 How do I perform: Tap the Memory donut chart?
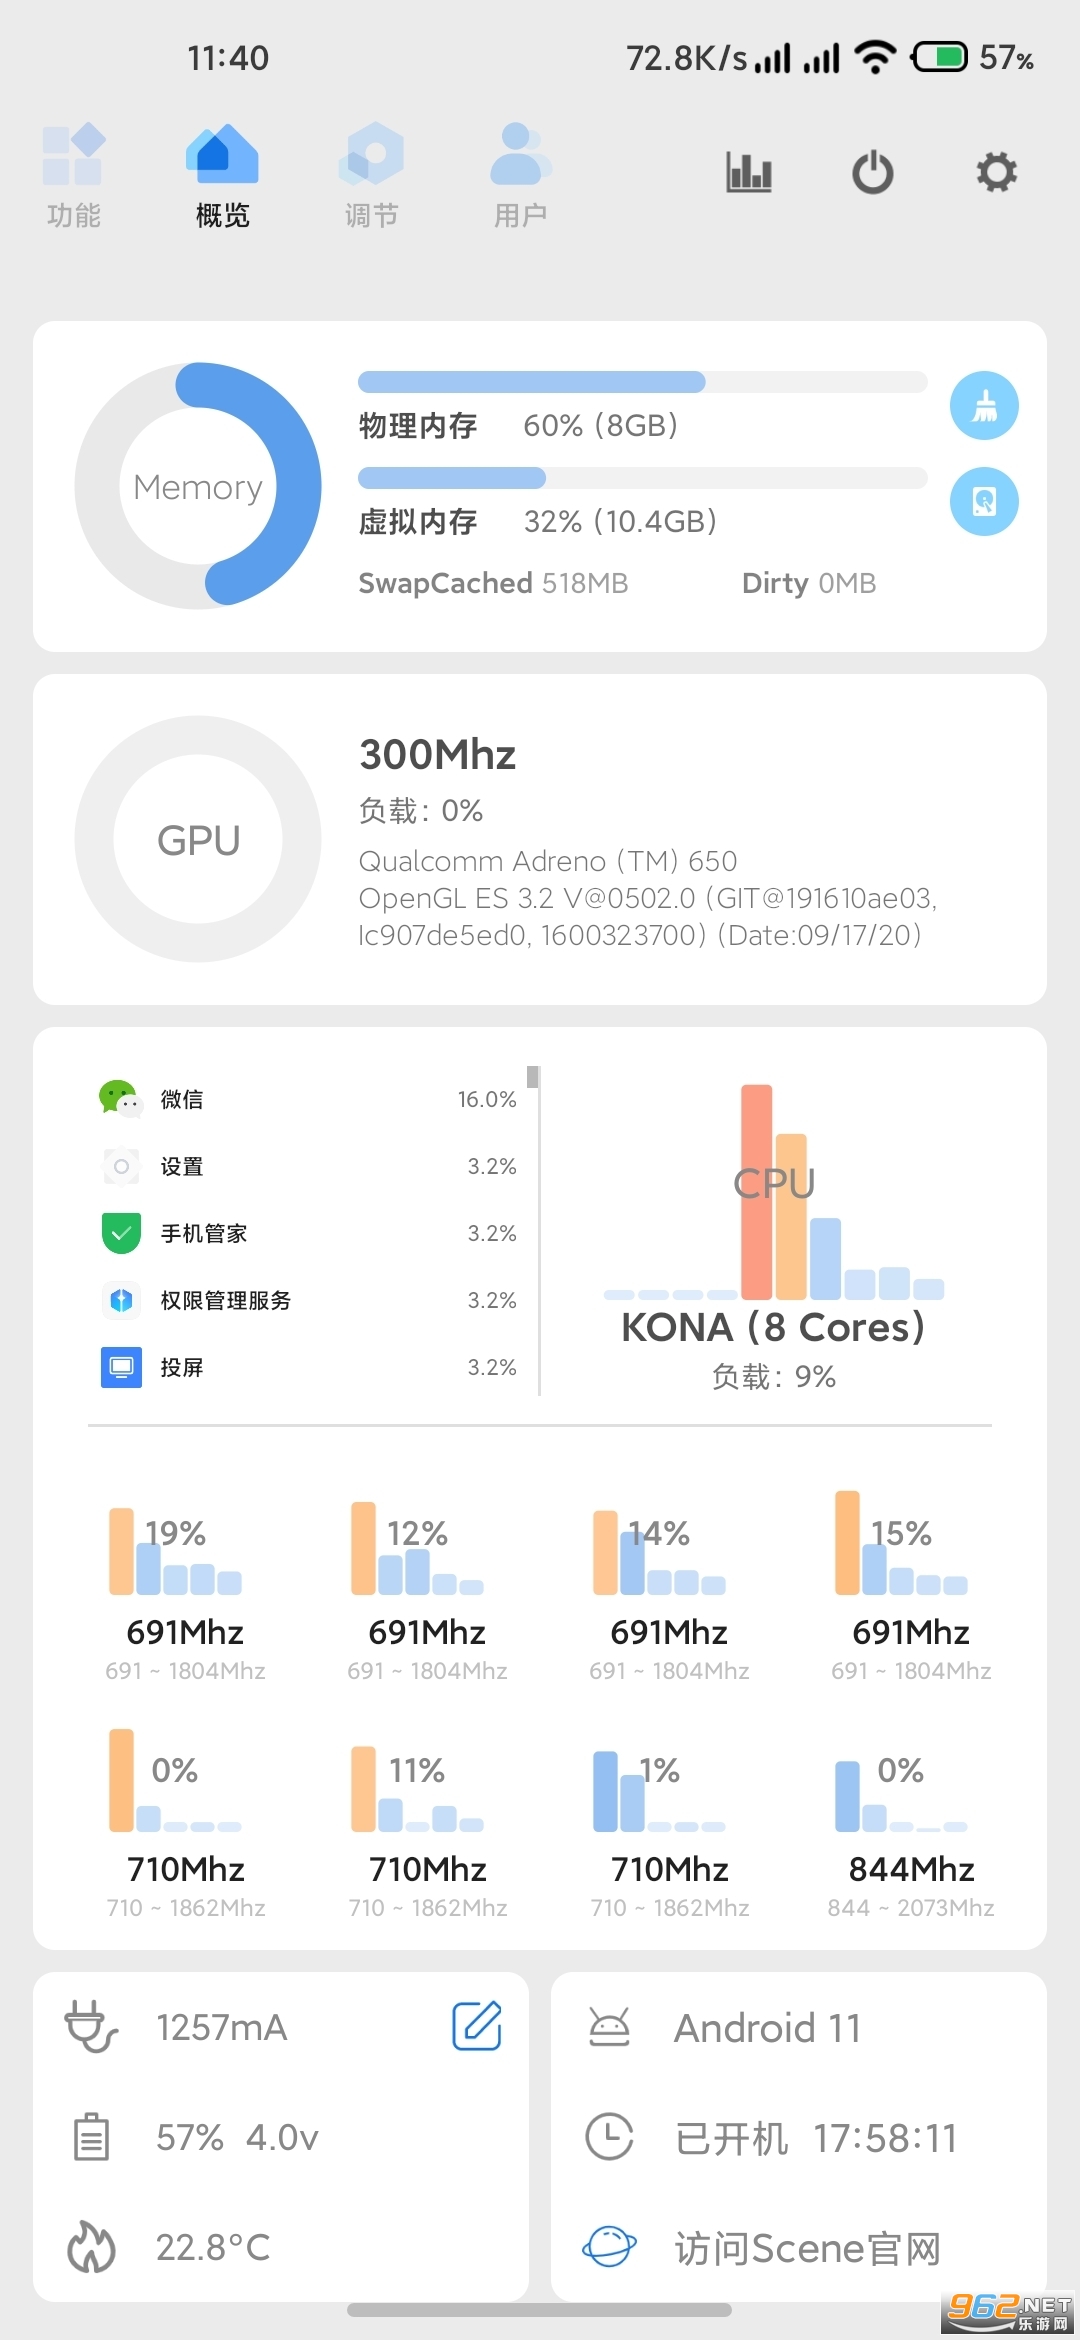[x=198, y=486]
